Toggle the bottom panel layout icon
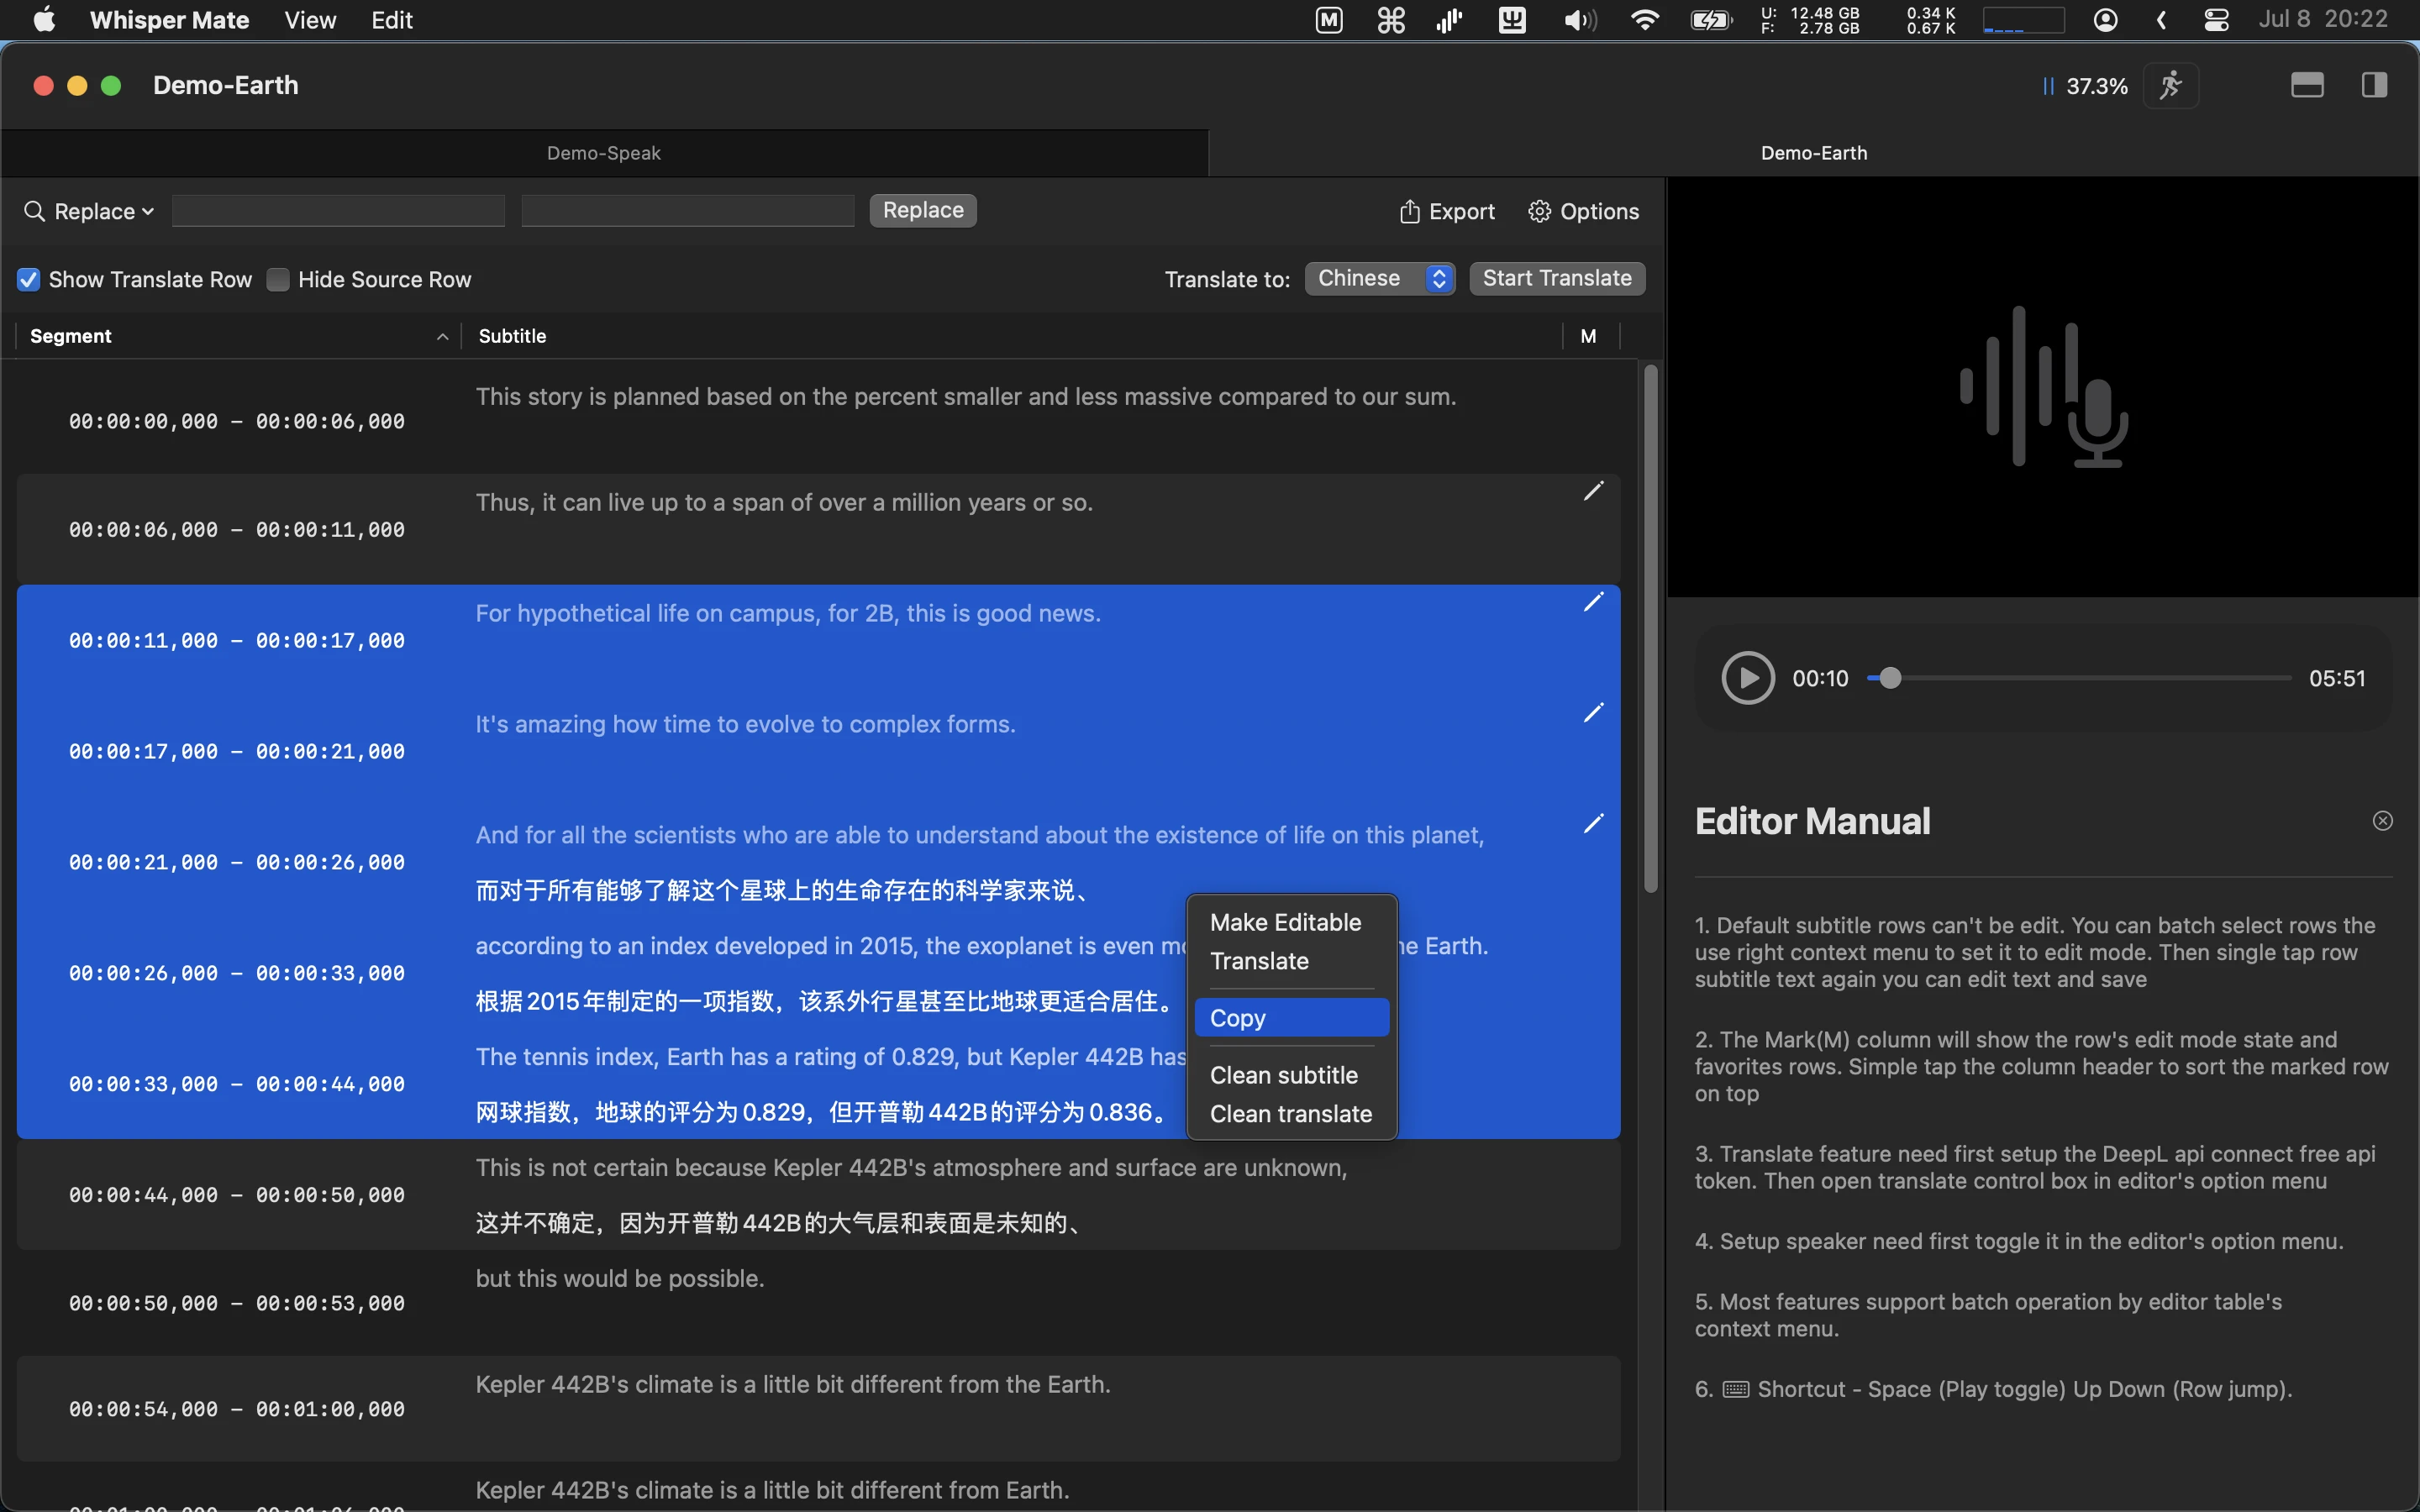 [x=2306, y=85]
